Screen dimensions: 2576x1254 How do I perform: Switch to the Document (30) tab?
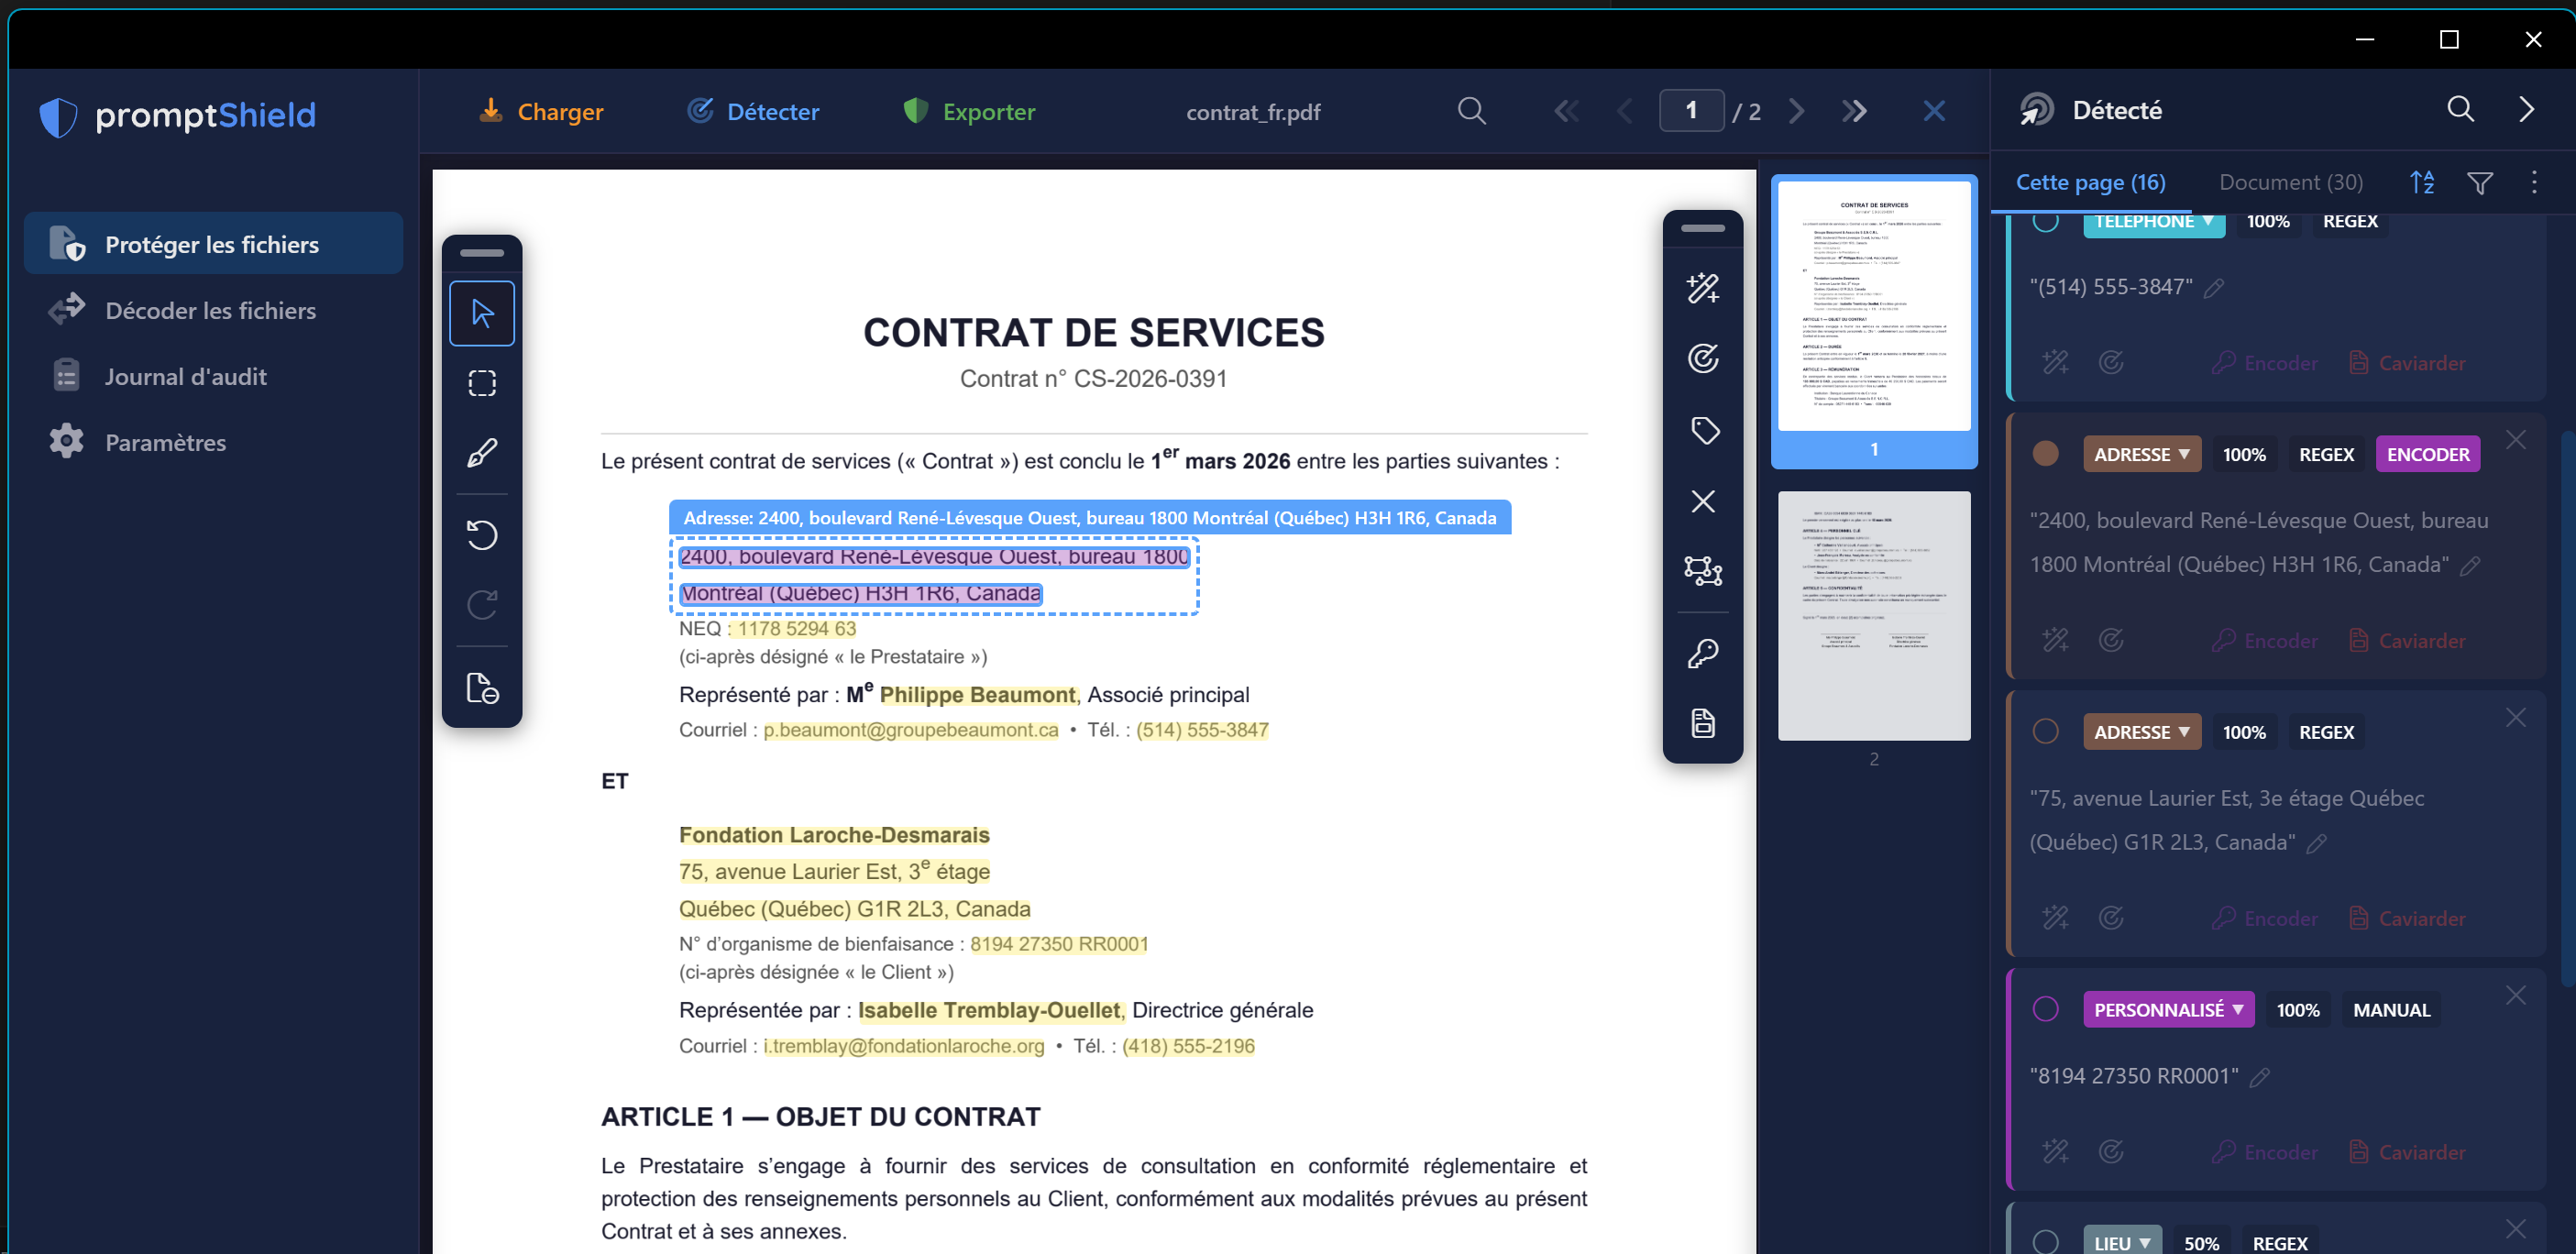(2291, 182)
